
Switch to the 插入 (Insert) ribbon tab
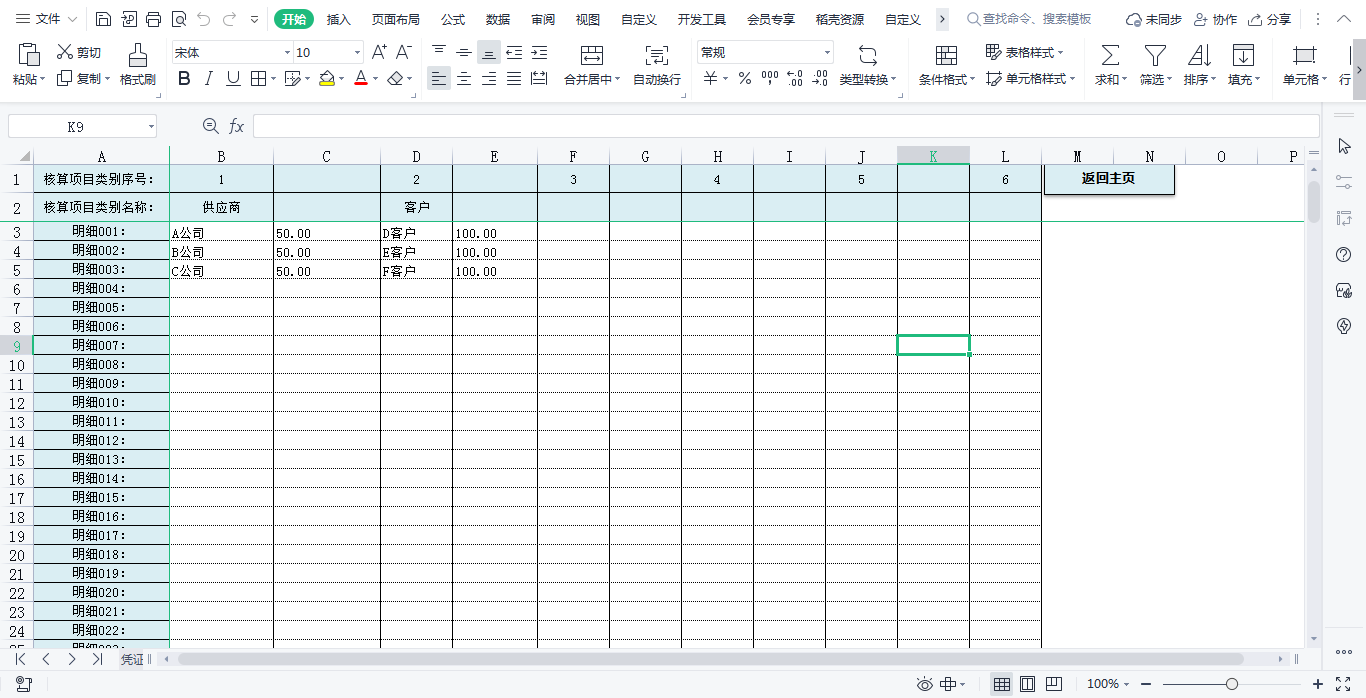(x=339, y=19)
